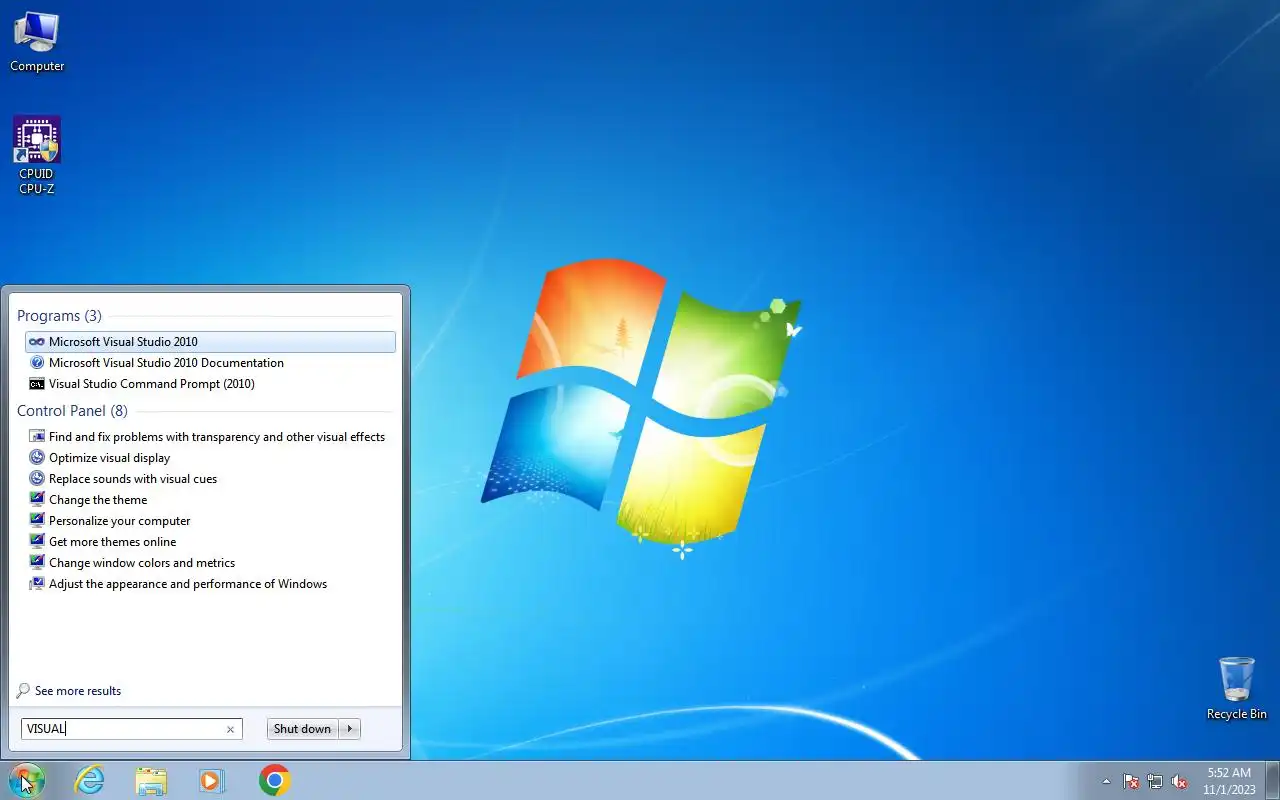Click icon beside Find and fix problems
Screen dimensions: 1280x800
point(37,437)
